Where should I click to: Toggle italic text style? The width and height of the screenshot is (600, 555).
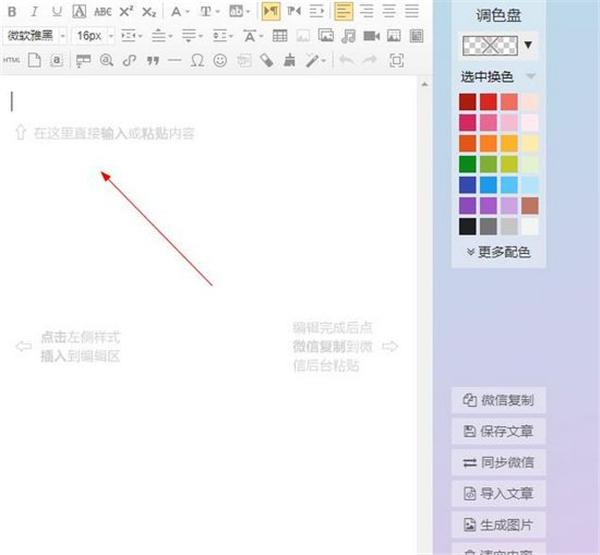[34, 11]
